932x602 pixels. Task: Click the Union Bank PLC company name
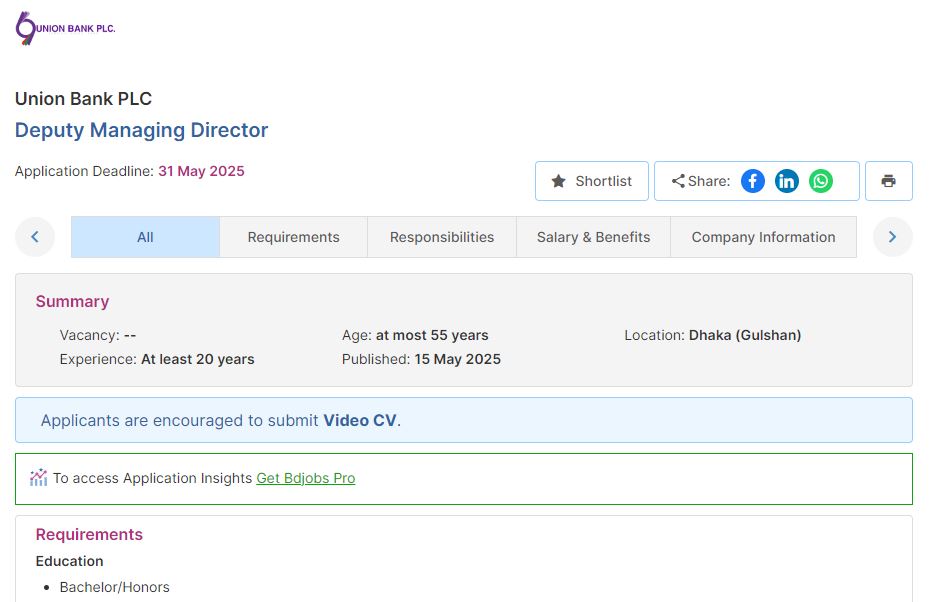83,98
